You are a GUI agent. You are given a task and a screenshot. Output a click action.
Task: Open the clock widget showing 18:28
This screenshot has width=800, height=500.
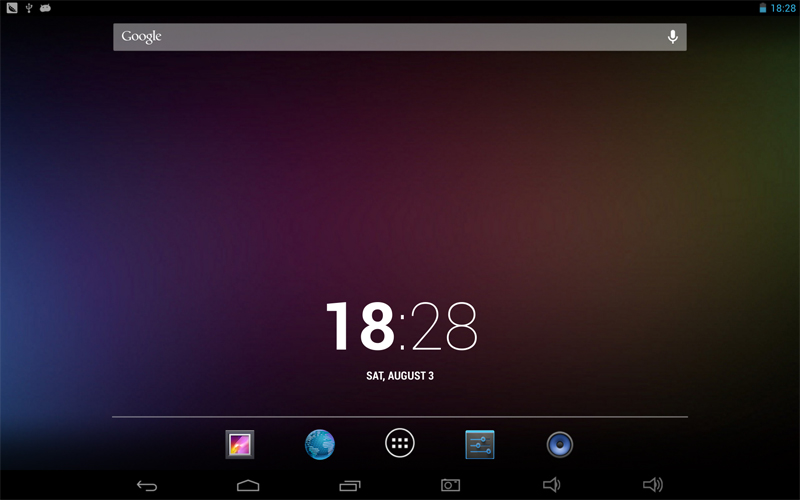click(x=402, y=326)
